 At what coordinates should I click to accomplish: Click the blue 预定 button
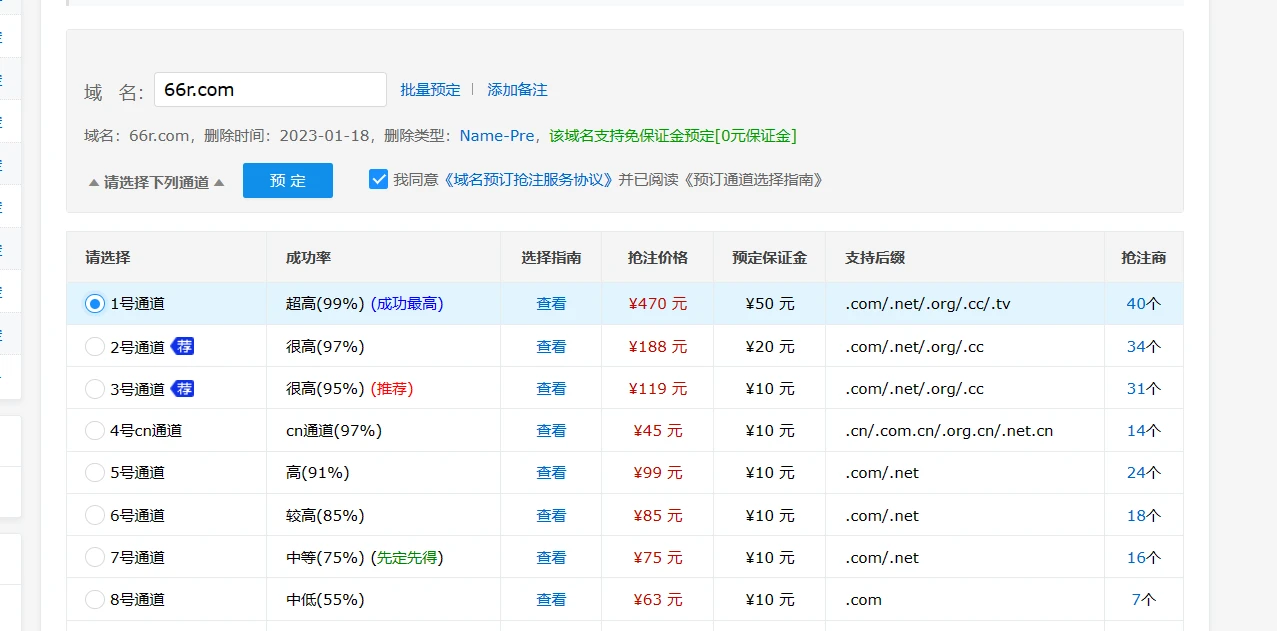coord(288,181)
